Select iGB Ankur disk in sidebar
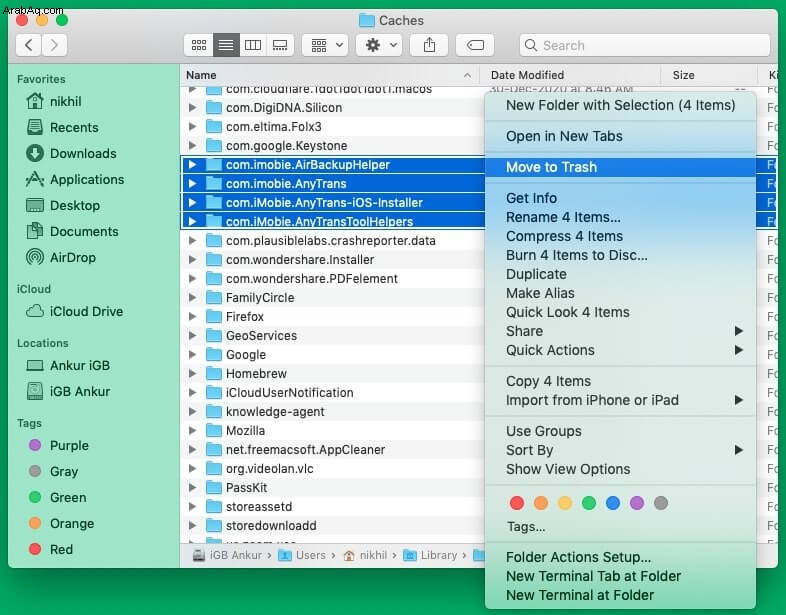This screenshot has width=786, height=615. coord(68,391)
